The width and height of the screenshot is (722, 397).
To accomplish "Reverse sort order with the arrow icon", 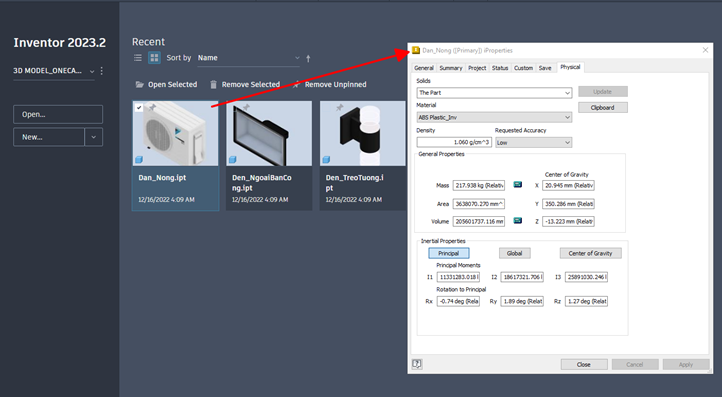I will tap(308, 58).
